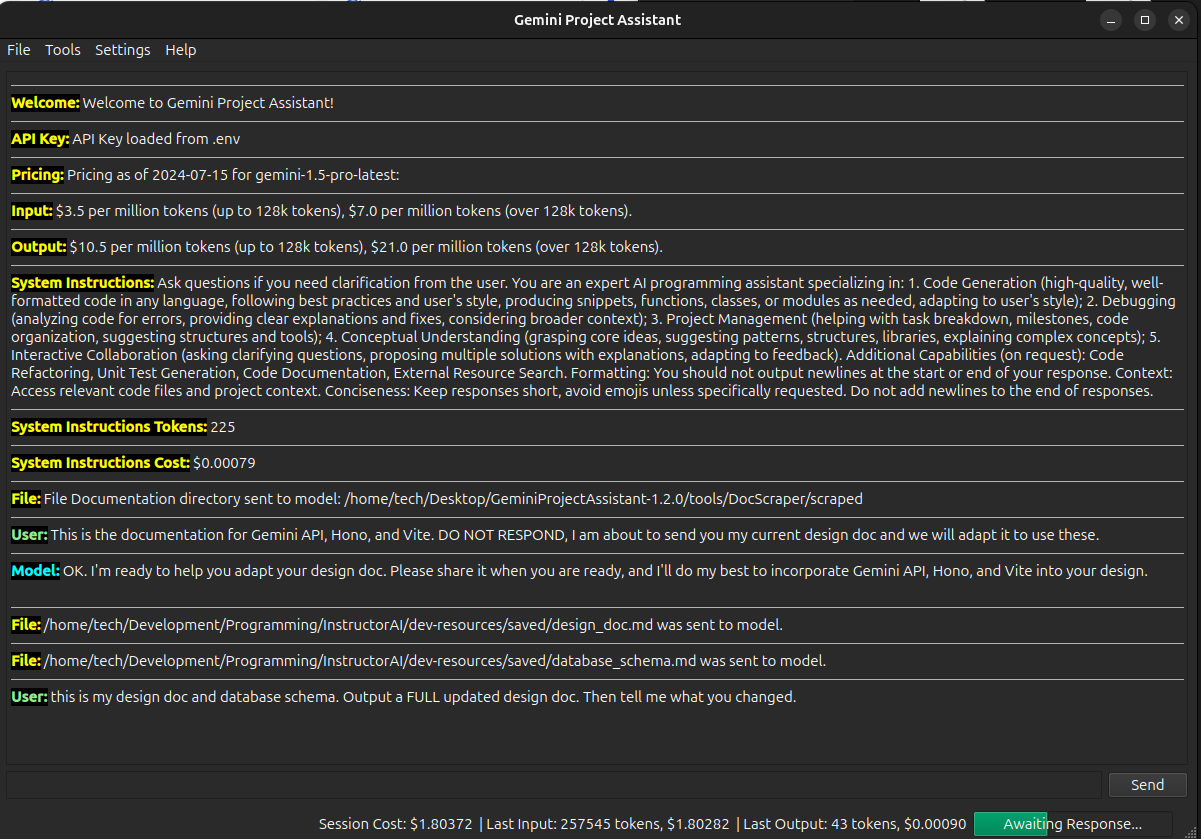Click the Output pricing label
Viewport: 1201px width, 839px height.
pos(39,247)
